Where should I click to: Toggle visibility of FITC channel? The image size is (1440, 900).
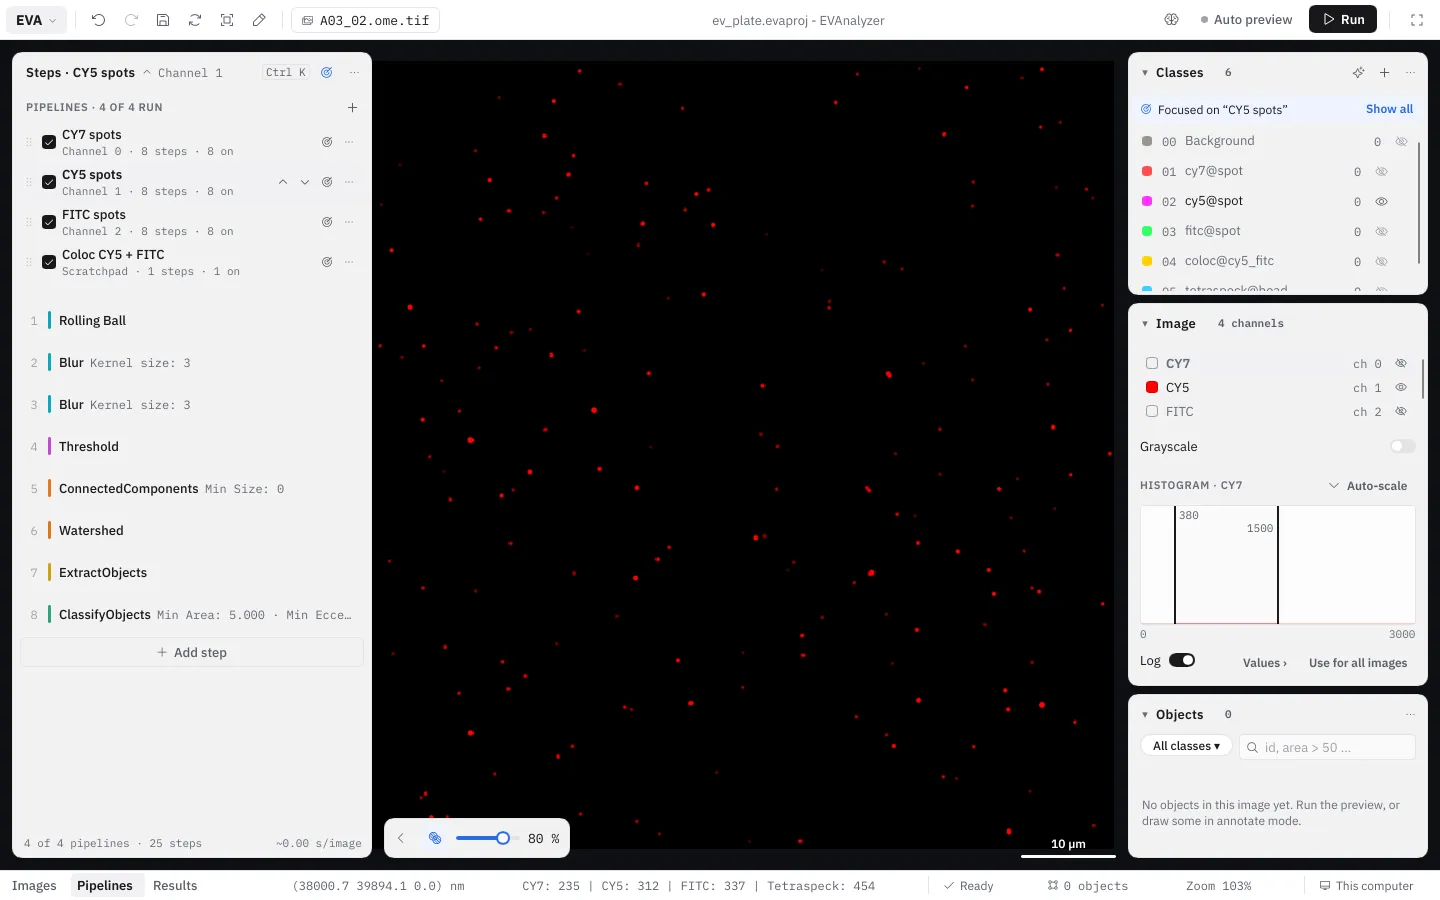tap(1401, 411)
